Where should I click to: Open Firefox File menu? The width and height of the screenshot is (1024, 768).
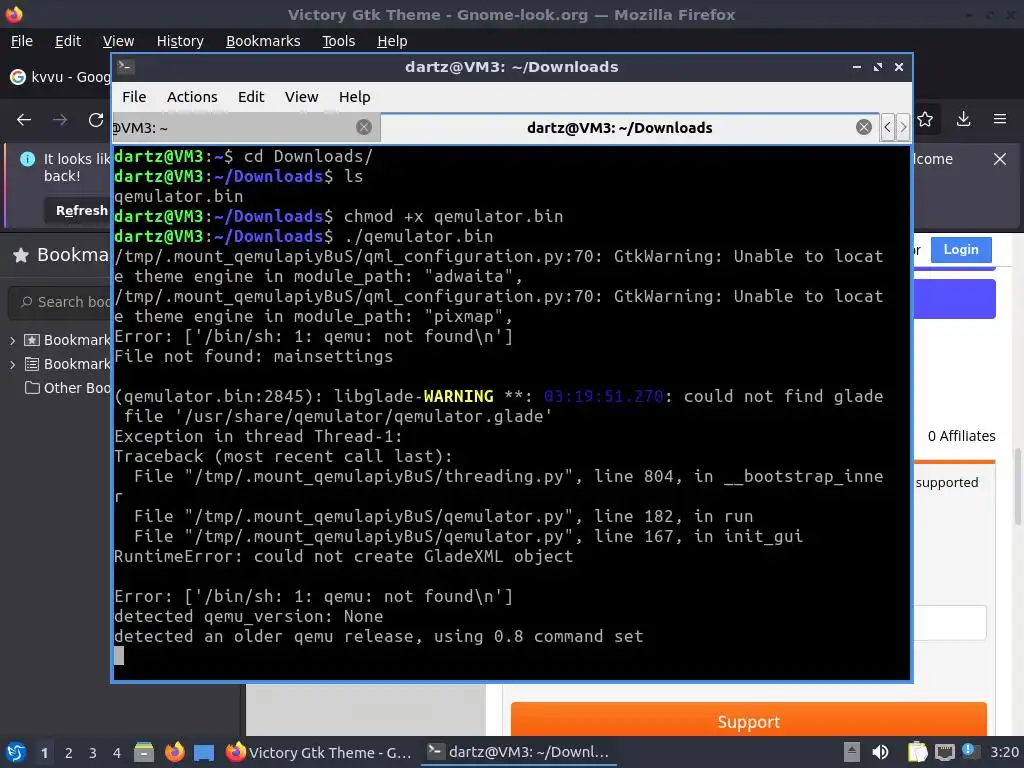[x=22, y=41]
